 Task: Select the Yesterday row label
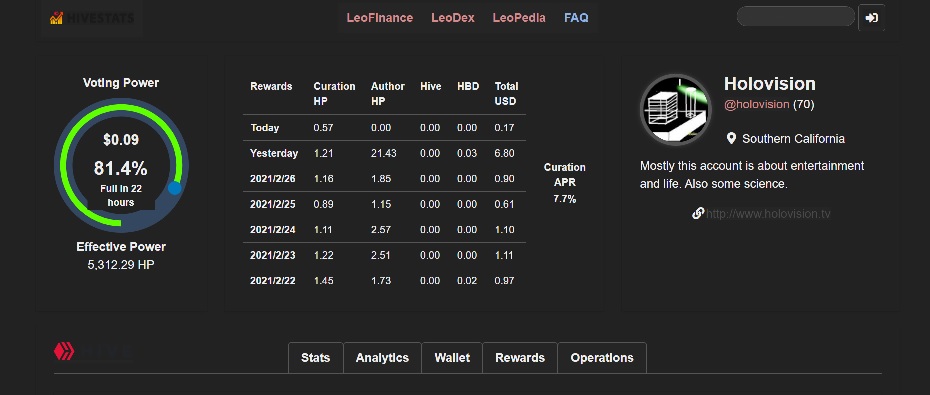[273, 153]
